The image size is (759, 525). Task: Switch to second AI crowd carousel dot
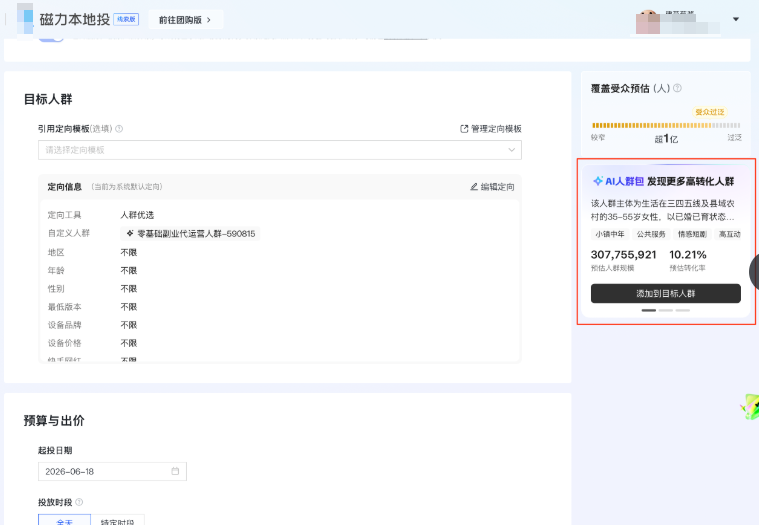666,310
